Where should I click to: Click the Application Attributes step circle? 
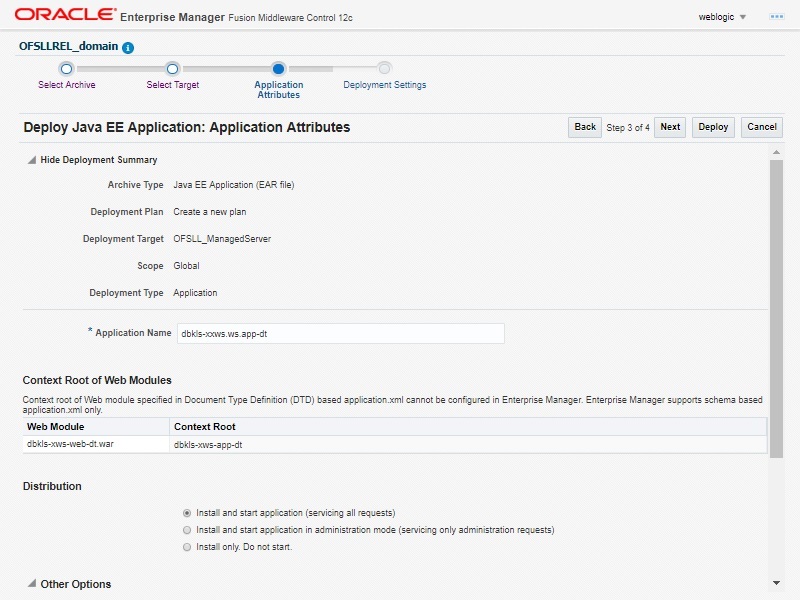click(279, 68)
